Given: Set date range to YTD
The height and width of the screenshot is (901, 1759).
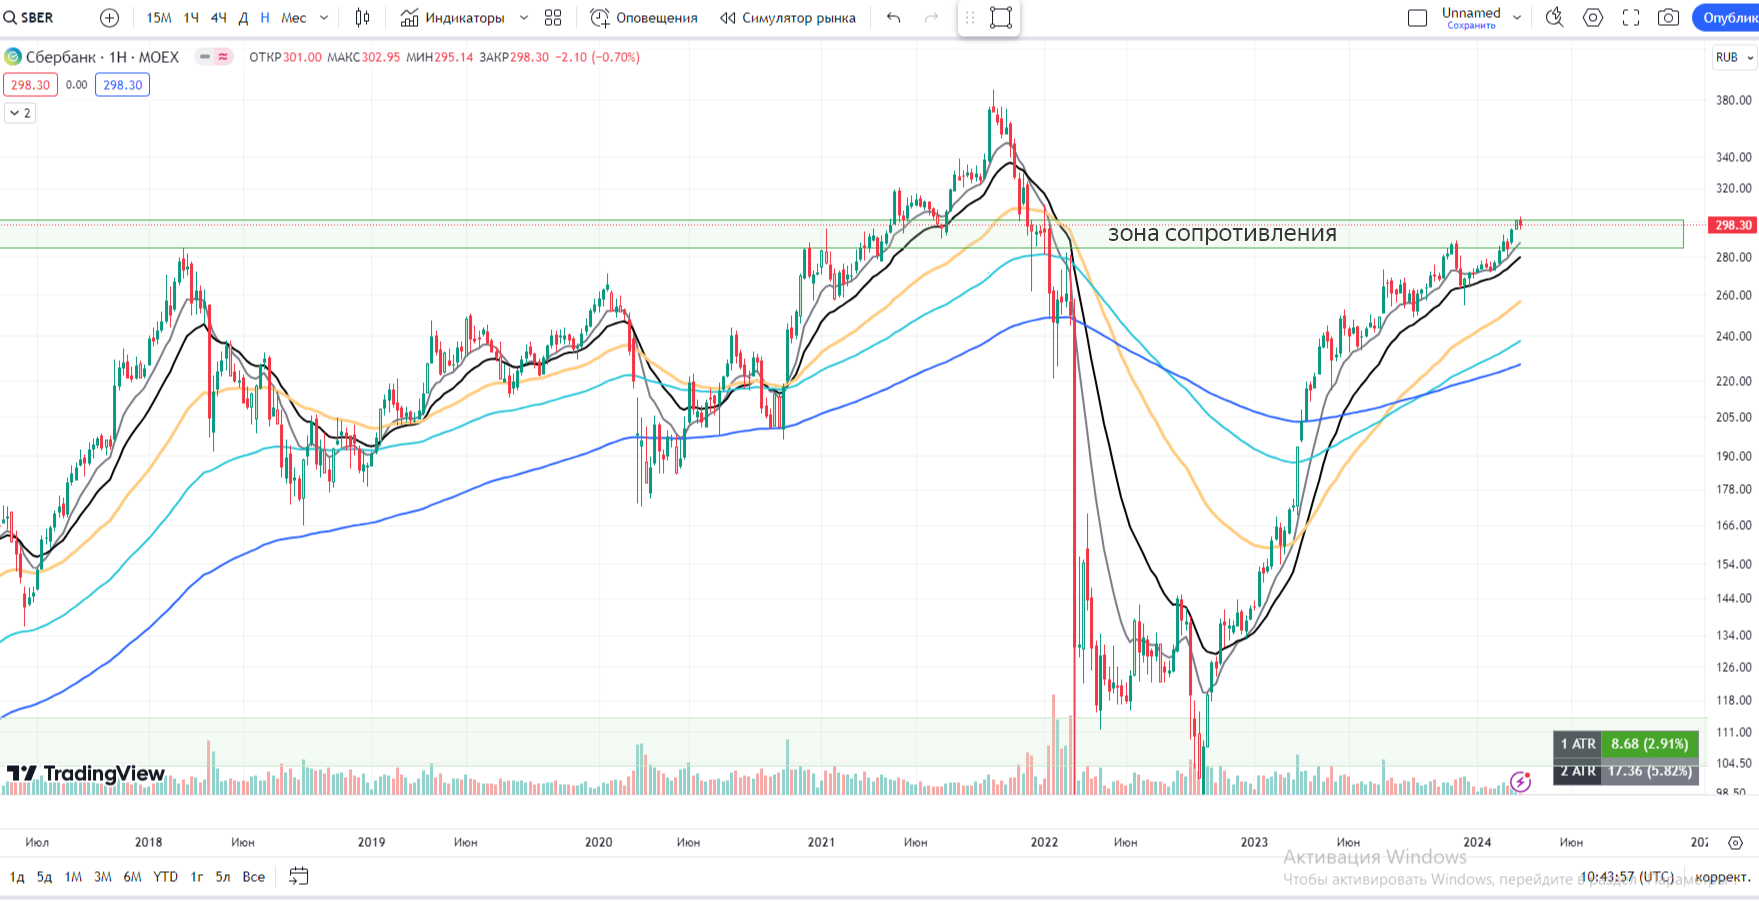Looking at the screenshot, I should (166, 877).
